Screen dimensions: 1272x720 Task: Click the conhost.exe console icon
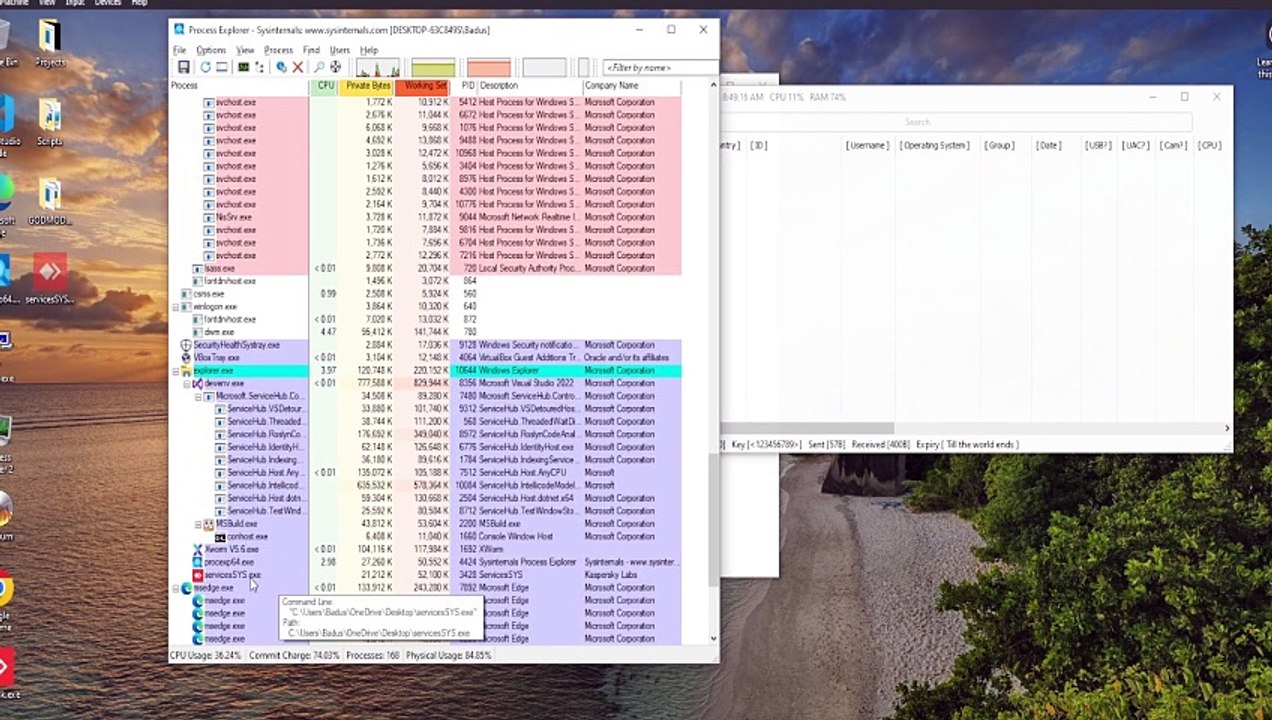pos(219,537)
